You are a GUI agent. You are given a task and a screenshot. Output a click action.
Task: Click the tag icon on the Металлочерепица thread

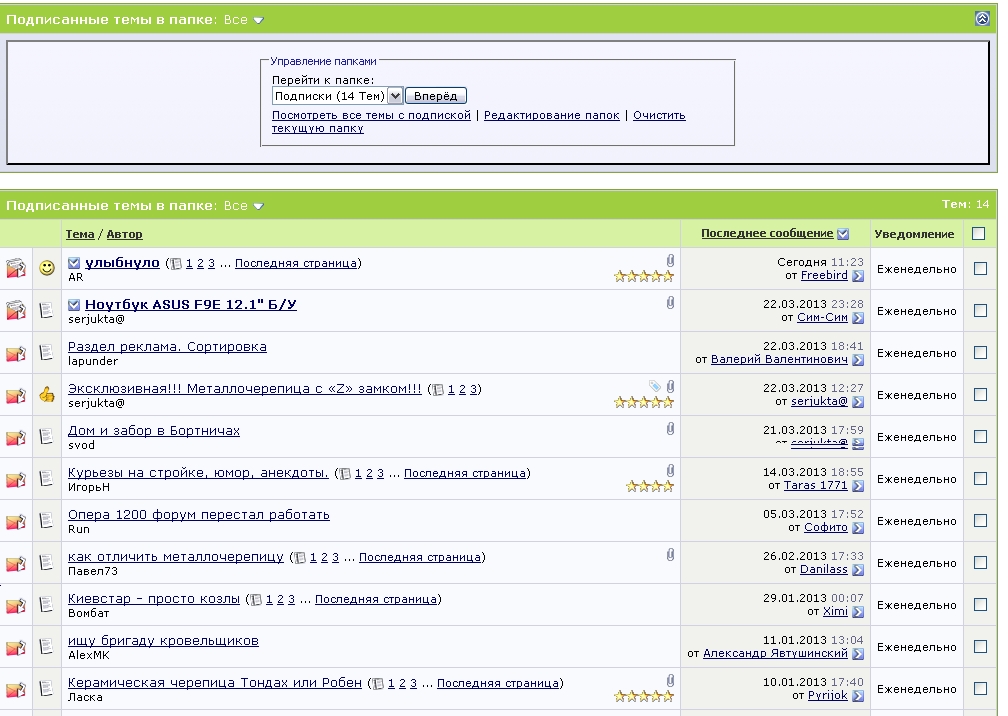[654, 386]
